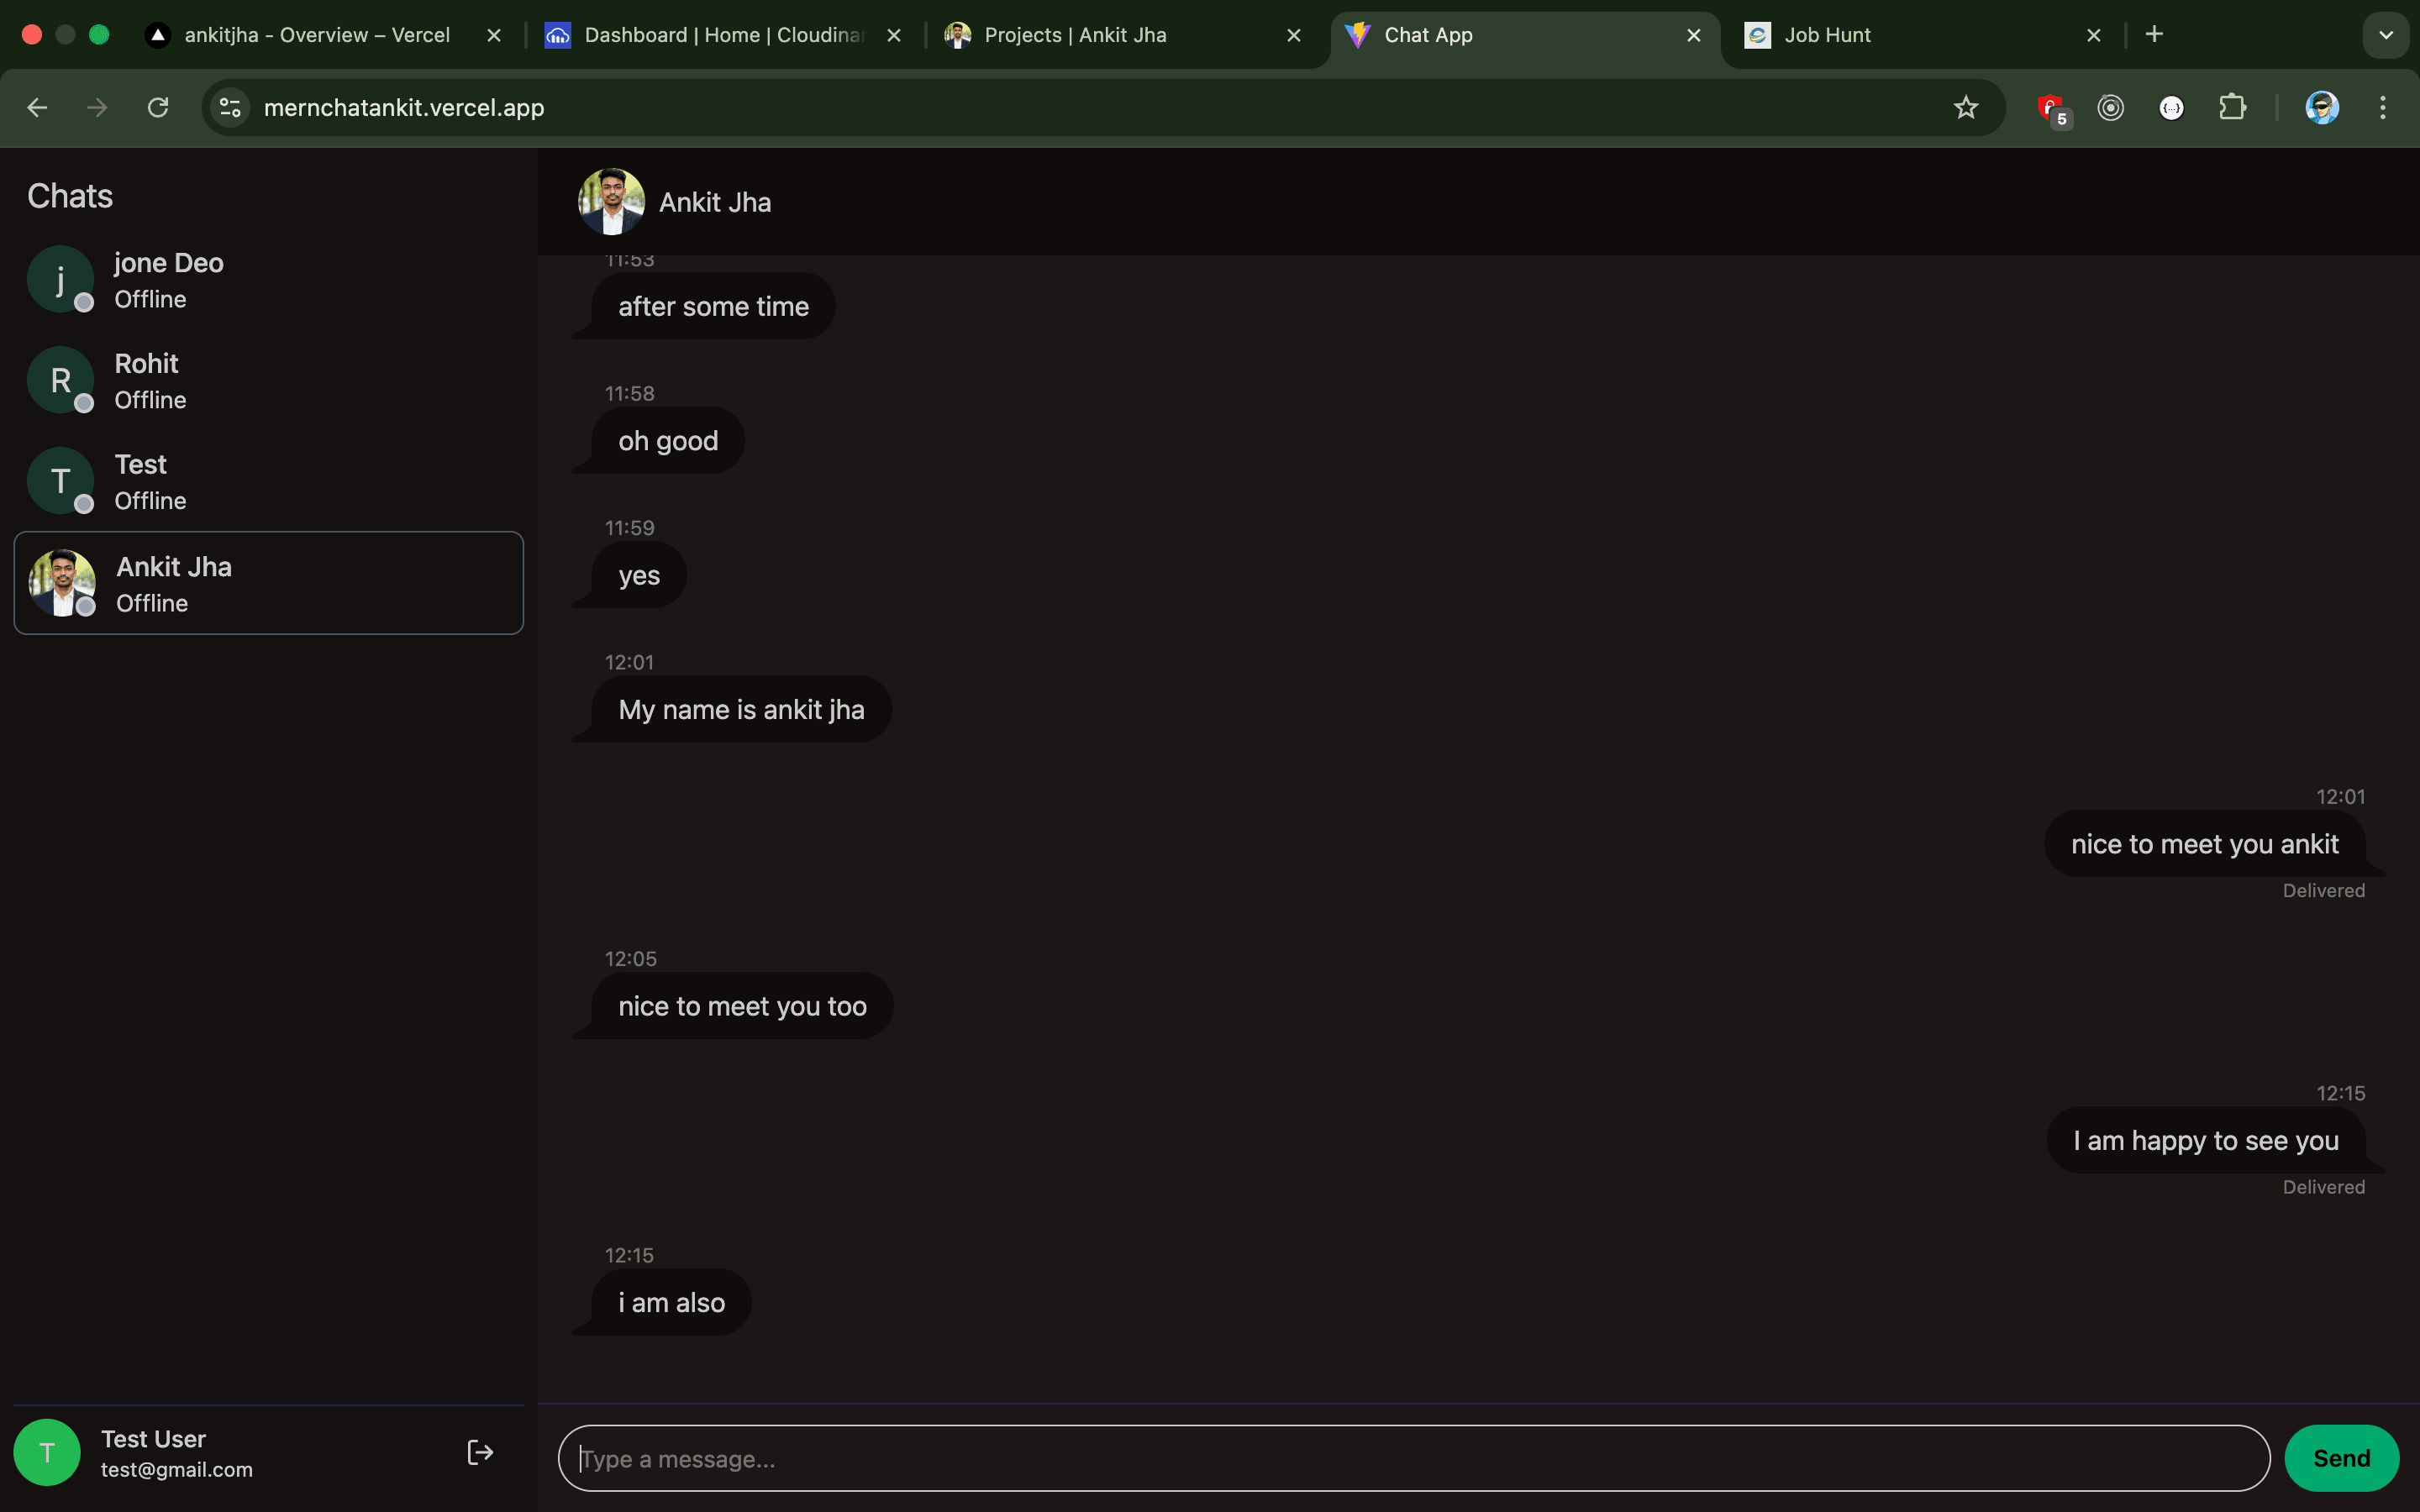This screenshot has height=1512, width=2420.
Task: Click the browser Extensions puzzle icon
Action: coord(2233,107)
